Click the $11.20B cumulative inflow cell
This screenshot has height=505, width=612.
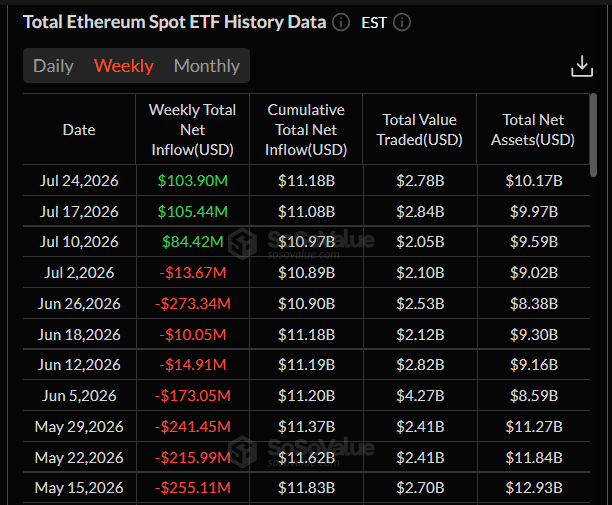(x=306, y=396)
